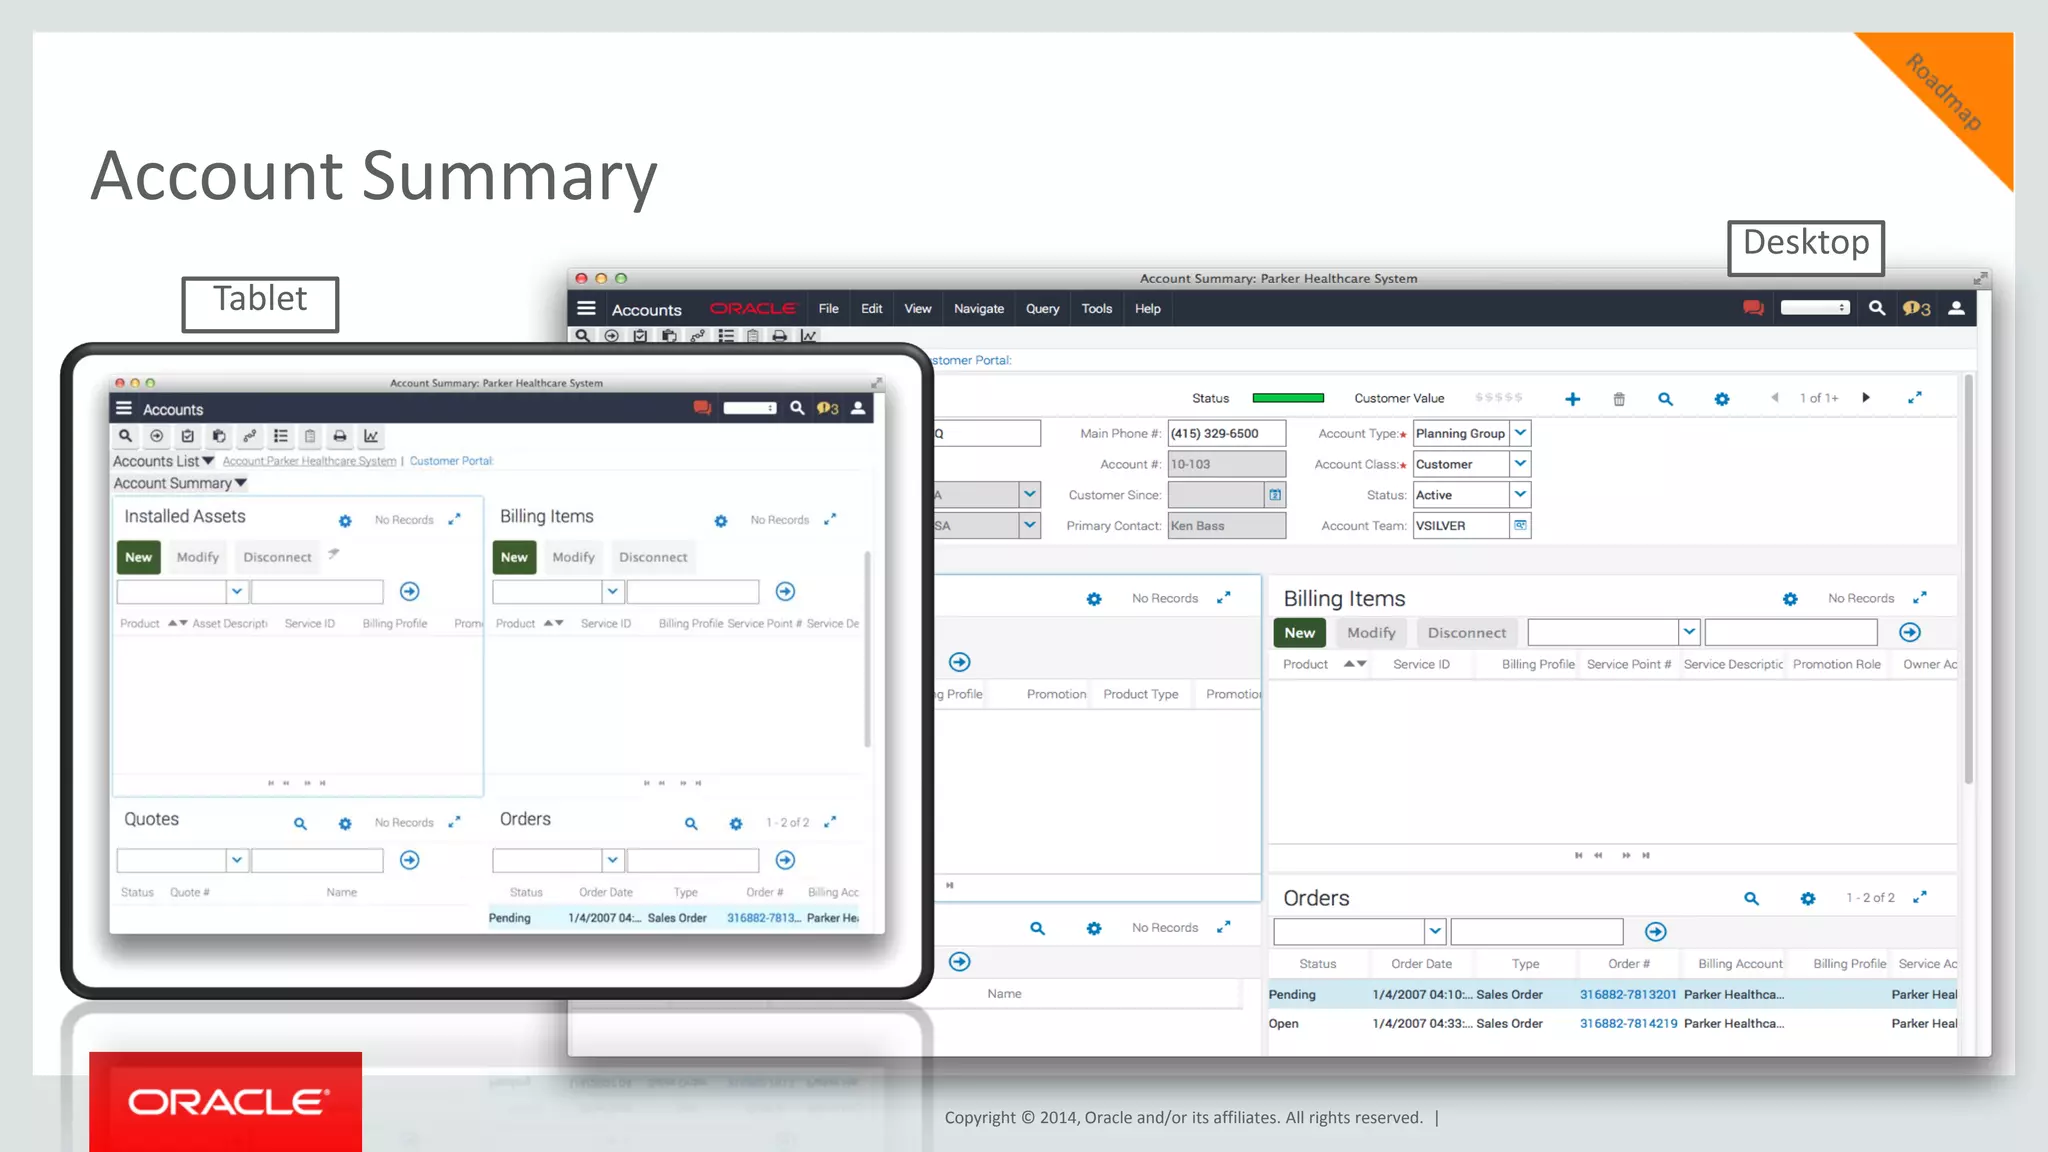The image size is (2048, 1152).
Task: Open calendar picker for Customer Since
Action: pyautogui.click(x=1275, y=495)
